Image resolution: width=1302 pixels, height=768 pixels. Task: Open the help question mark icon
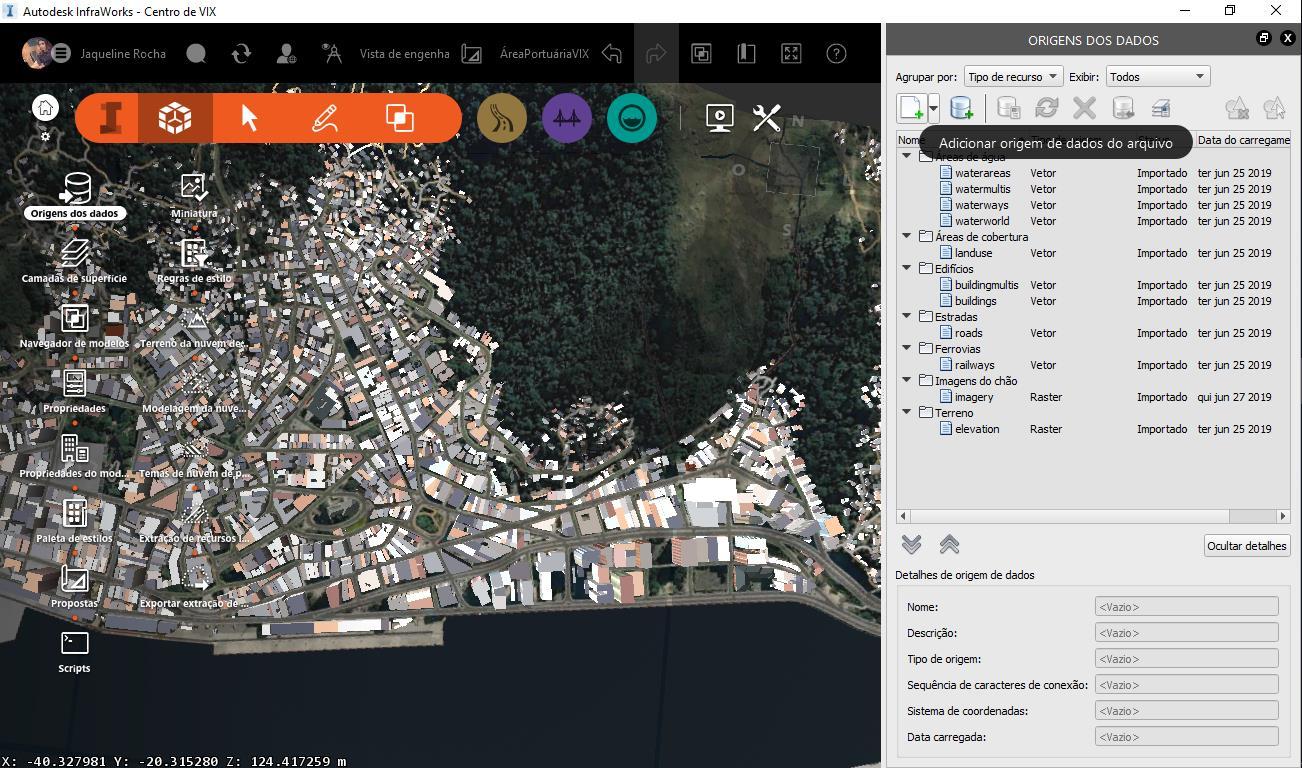click(836, 54)
